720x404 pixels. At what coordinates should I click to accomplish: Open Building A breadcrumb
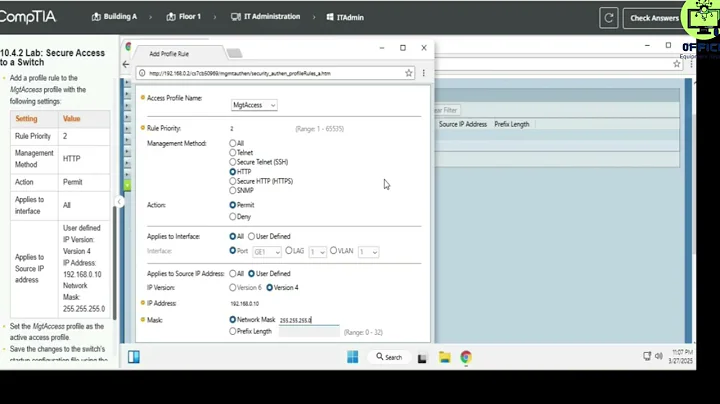point(114,17)
